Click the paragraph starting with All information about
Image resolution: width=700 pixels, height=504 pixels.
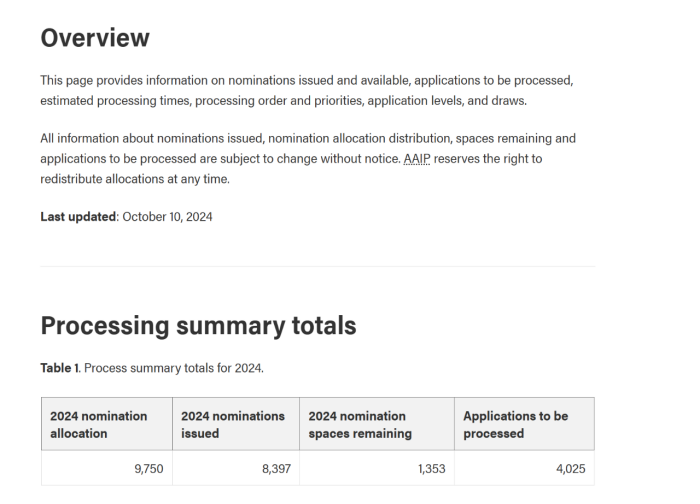[308, 138]
